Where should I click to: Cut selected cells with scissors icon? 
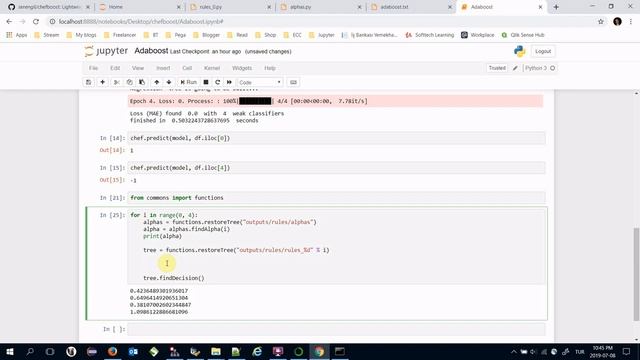pyautogui.click(x=117, y=82)
